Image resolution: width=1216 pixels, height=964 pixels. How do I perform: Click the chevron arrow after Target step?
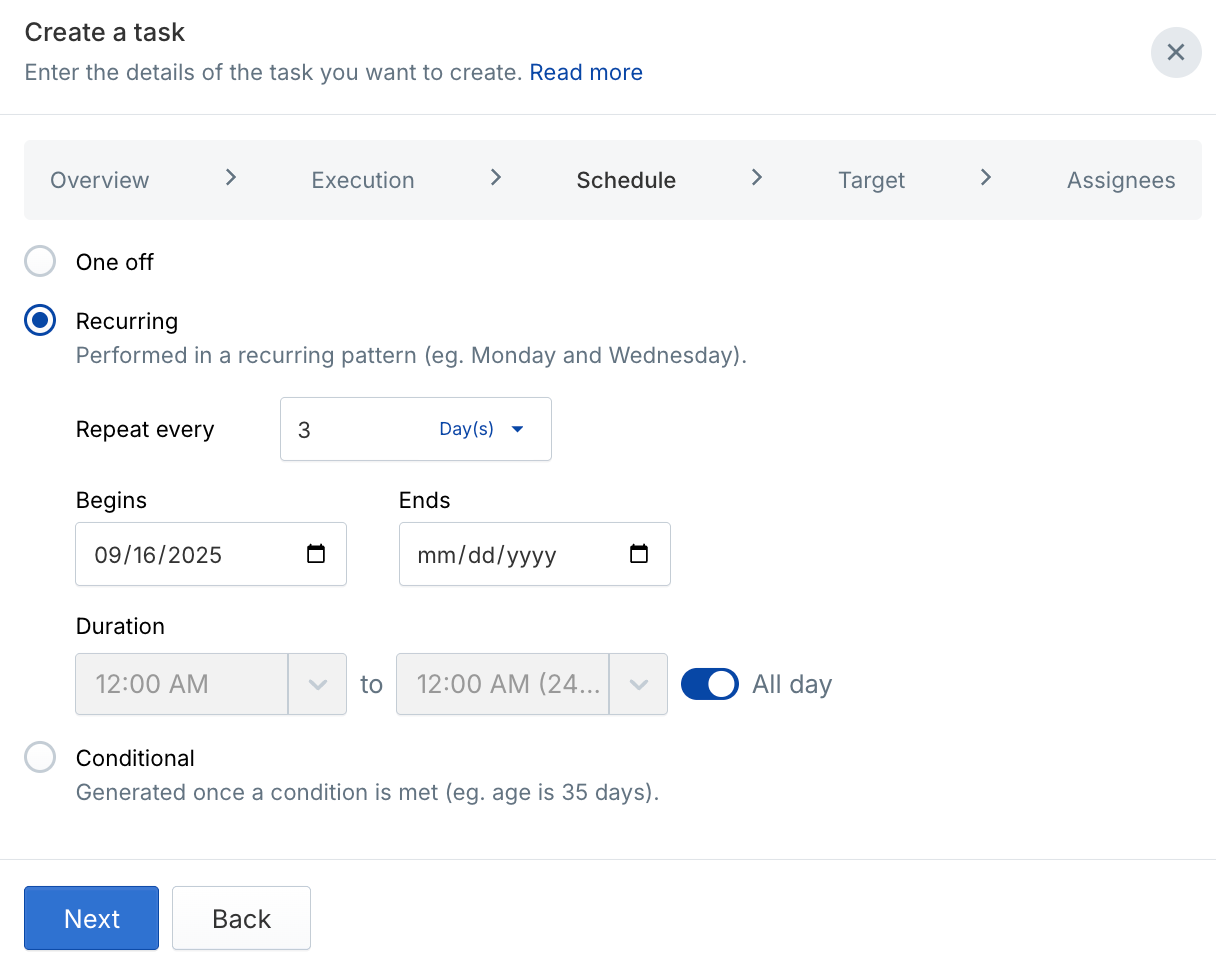[x=986, y=178]
